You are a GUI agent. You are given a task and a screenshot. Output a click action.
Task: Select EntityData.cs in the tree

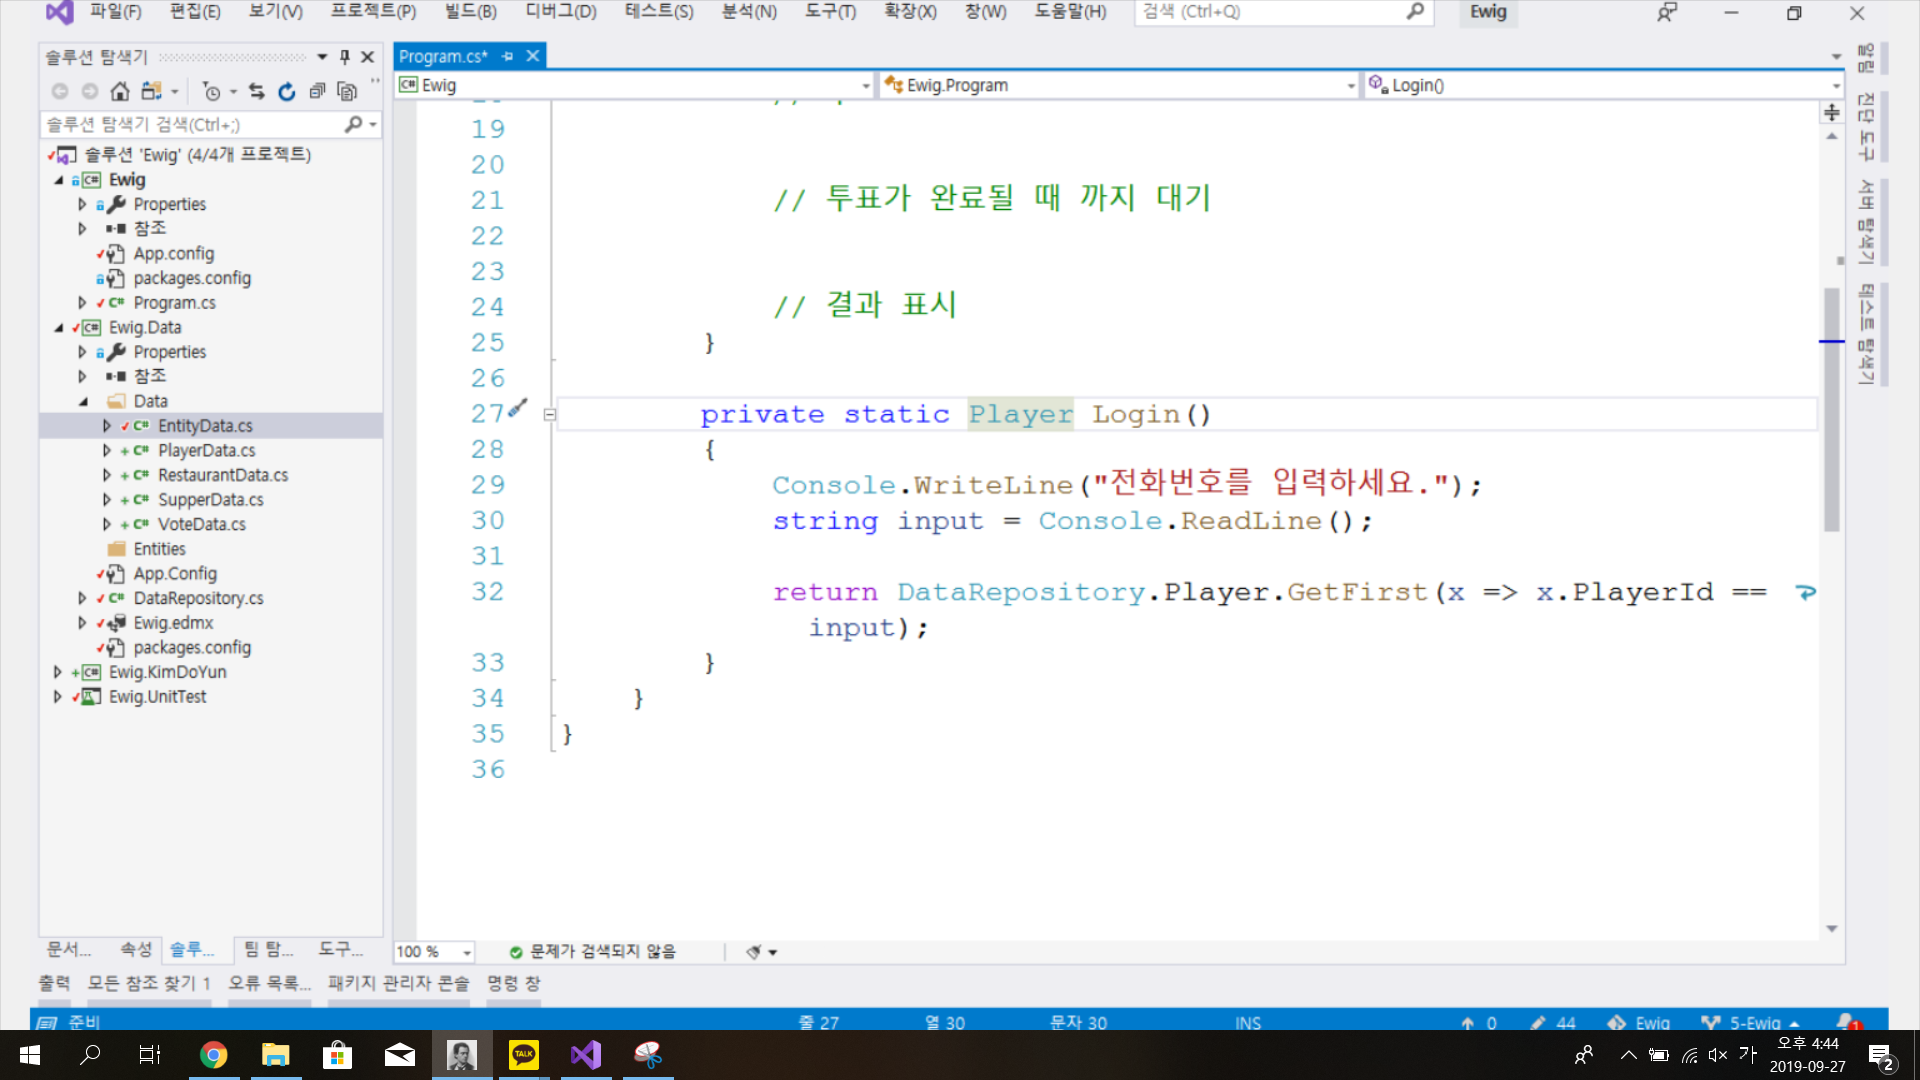(x=205, y=426)
